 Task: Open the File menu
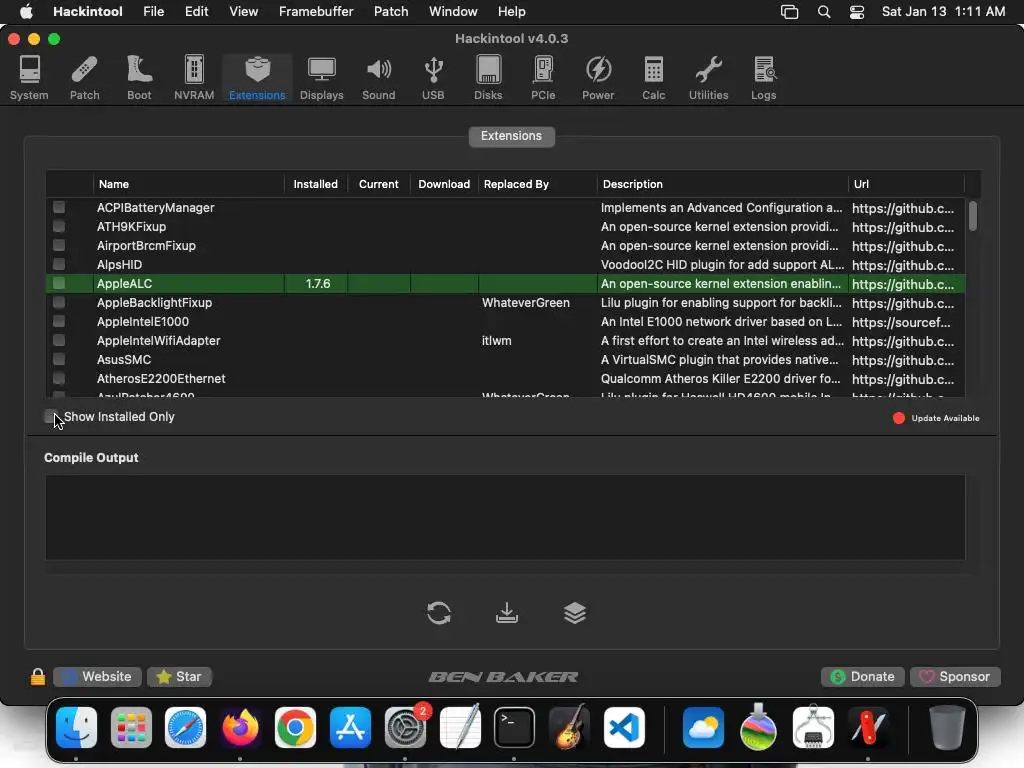(x=153, y=12)
